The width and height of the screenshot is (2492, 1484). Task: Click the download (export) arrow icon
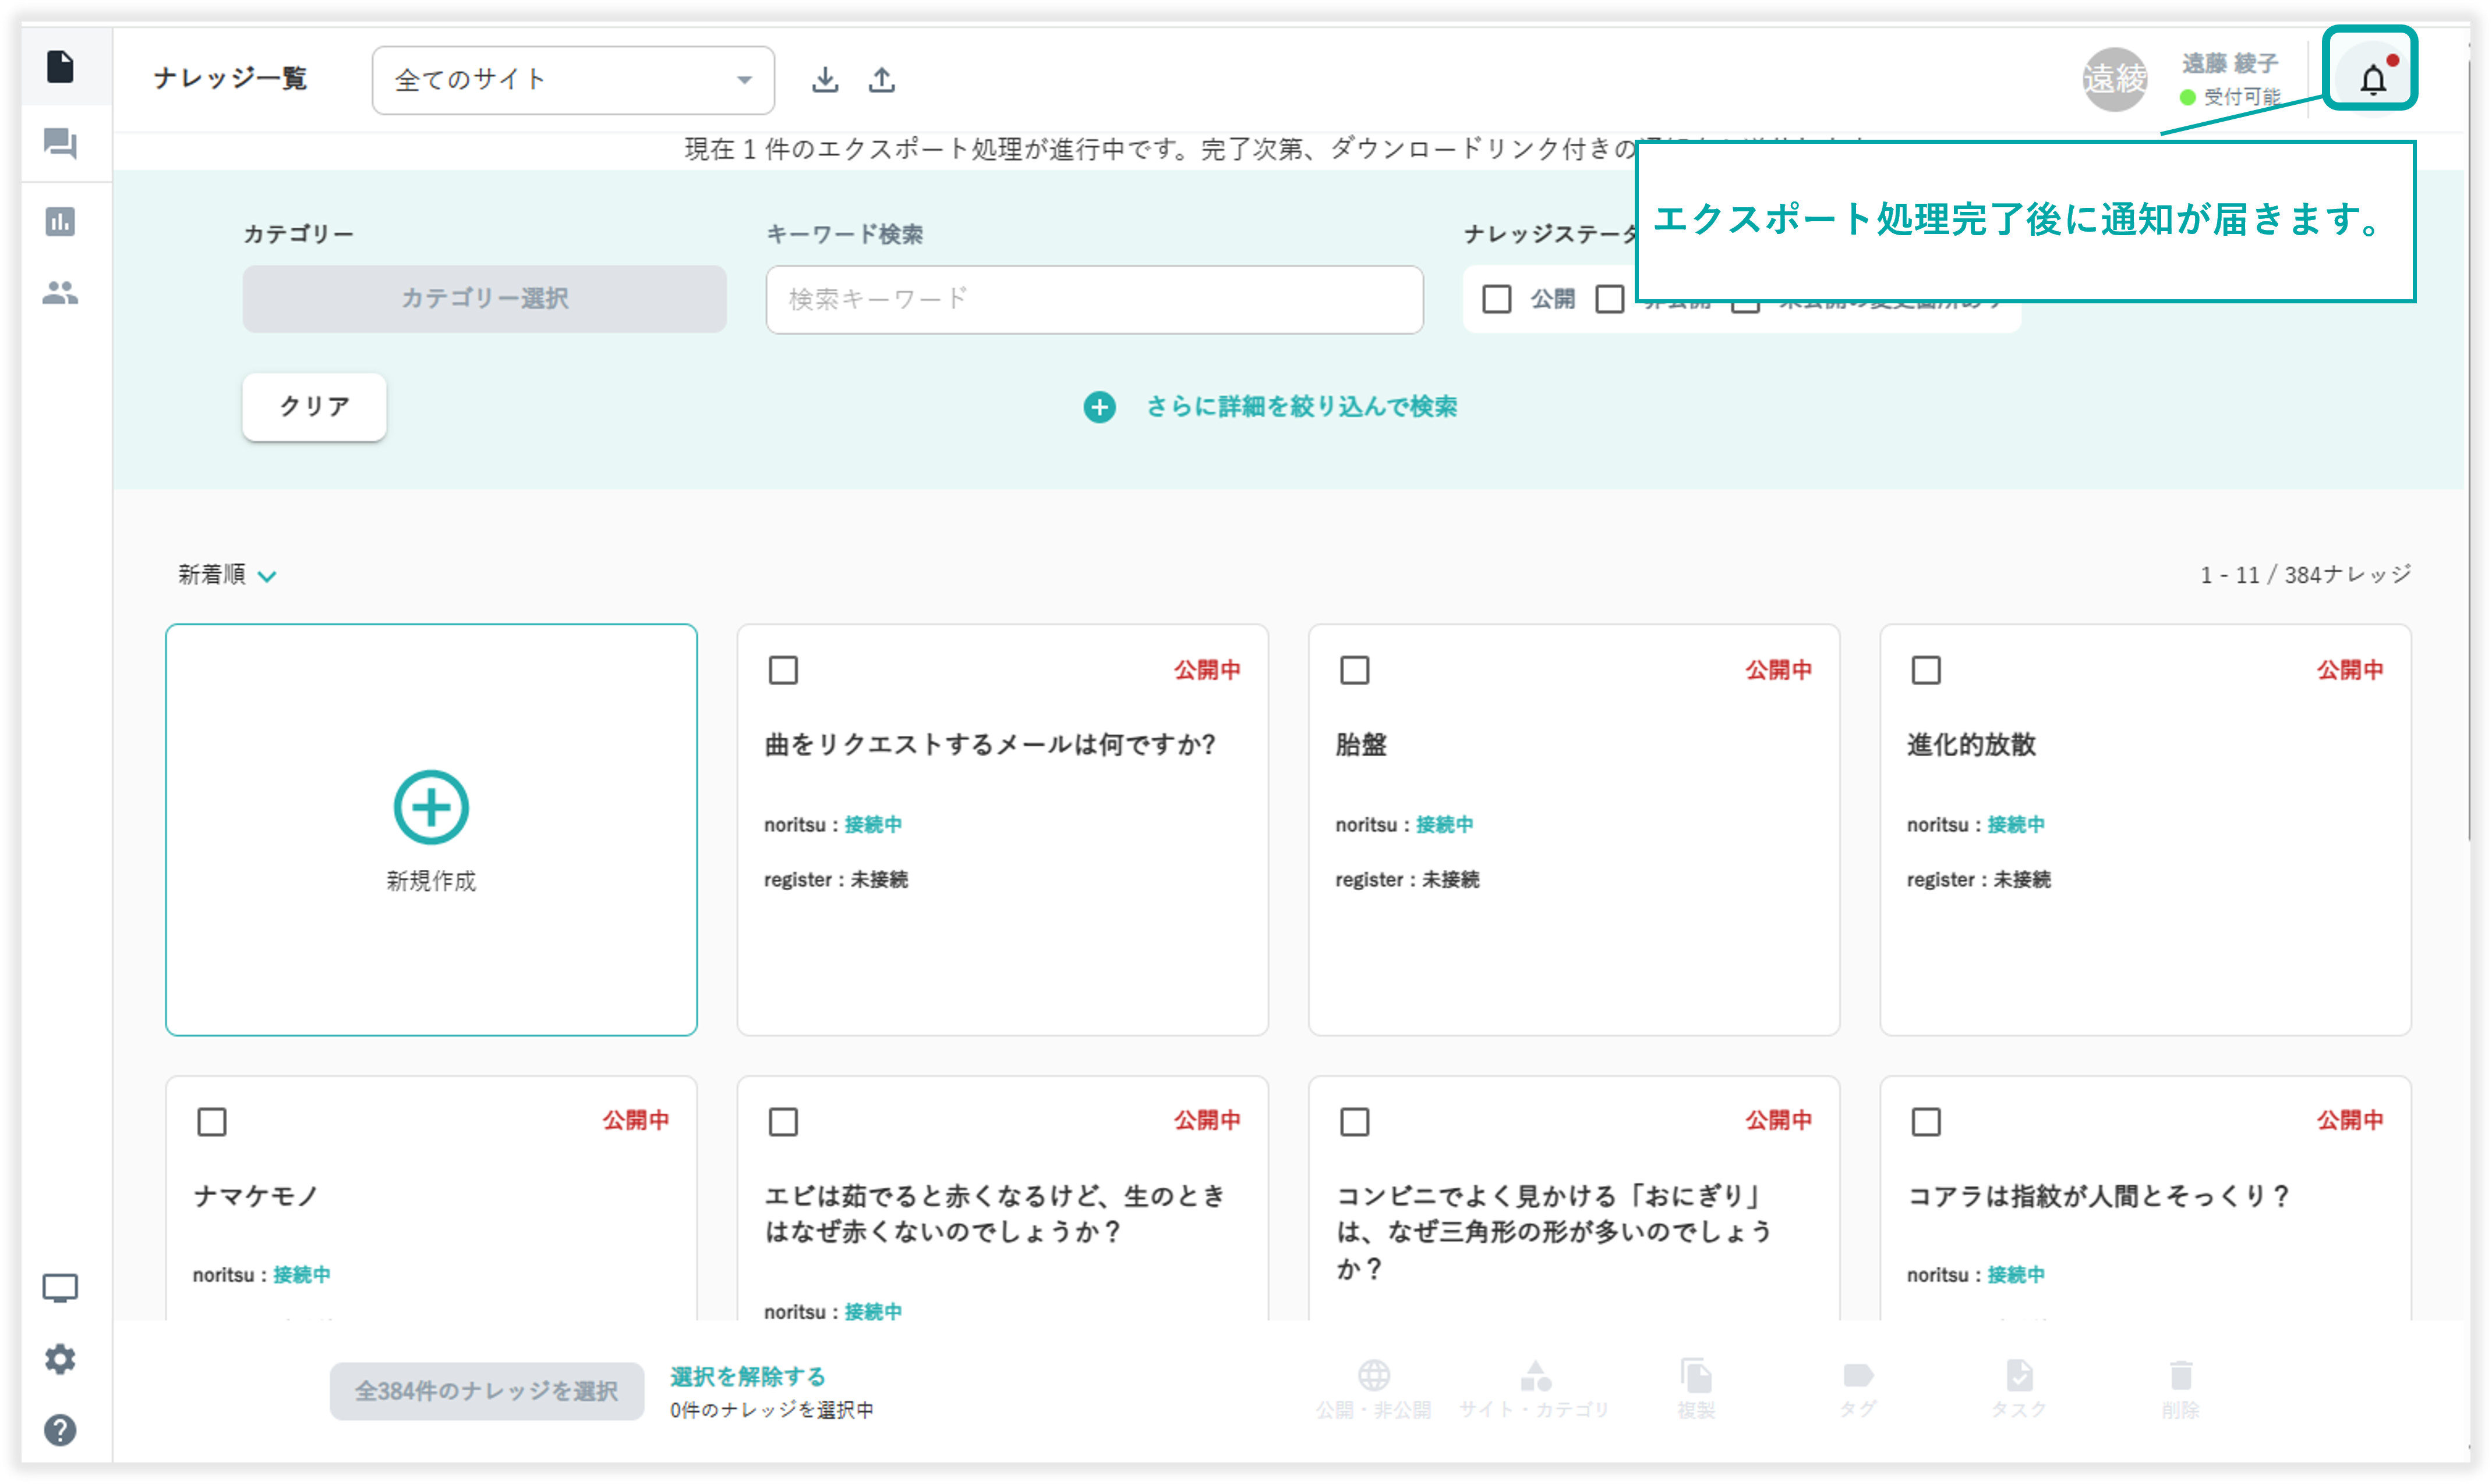click(825, 79)
